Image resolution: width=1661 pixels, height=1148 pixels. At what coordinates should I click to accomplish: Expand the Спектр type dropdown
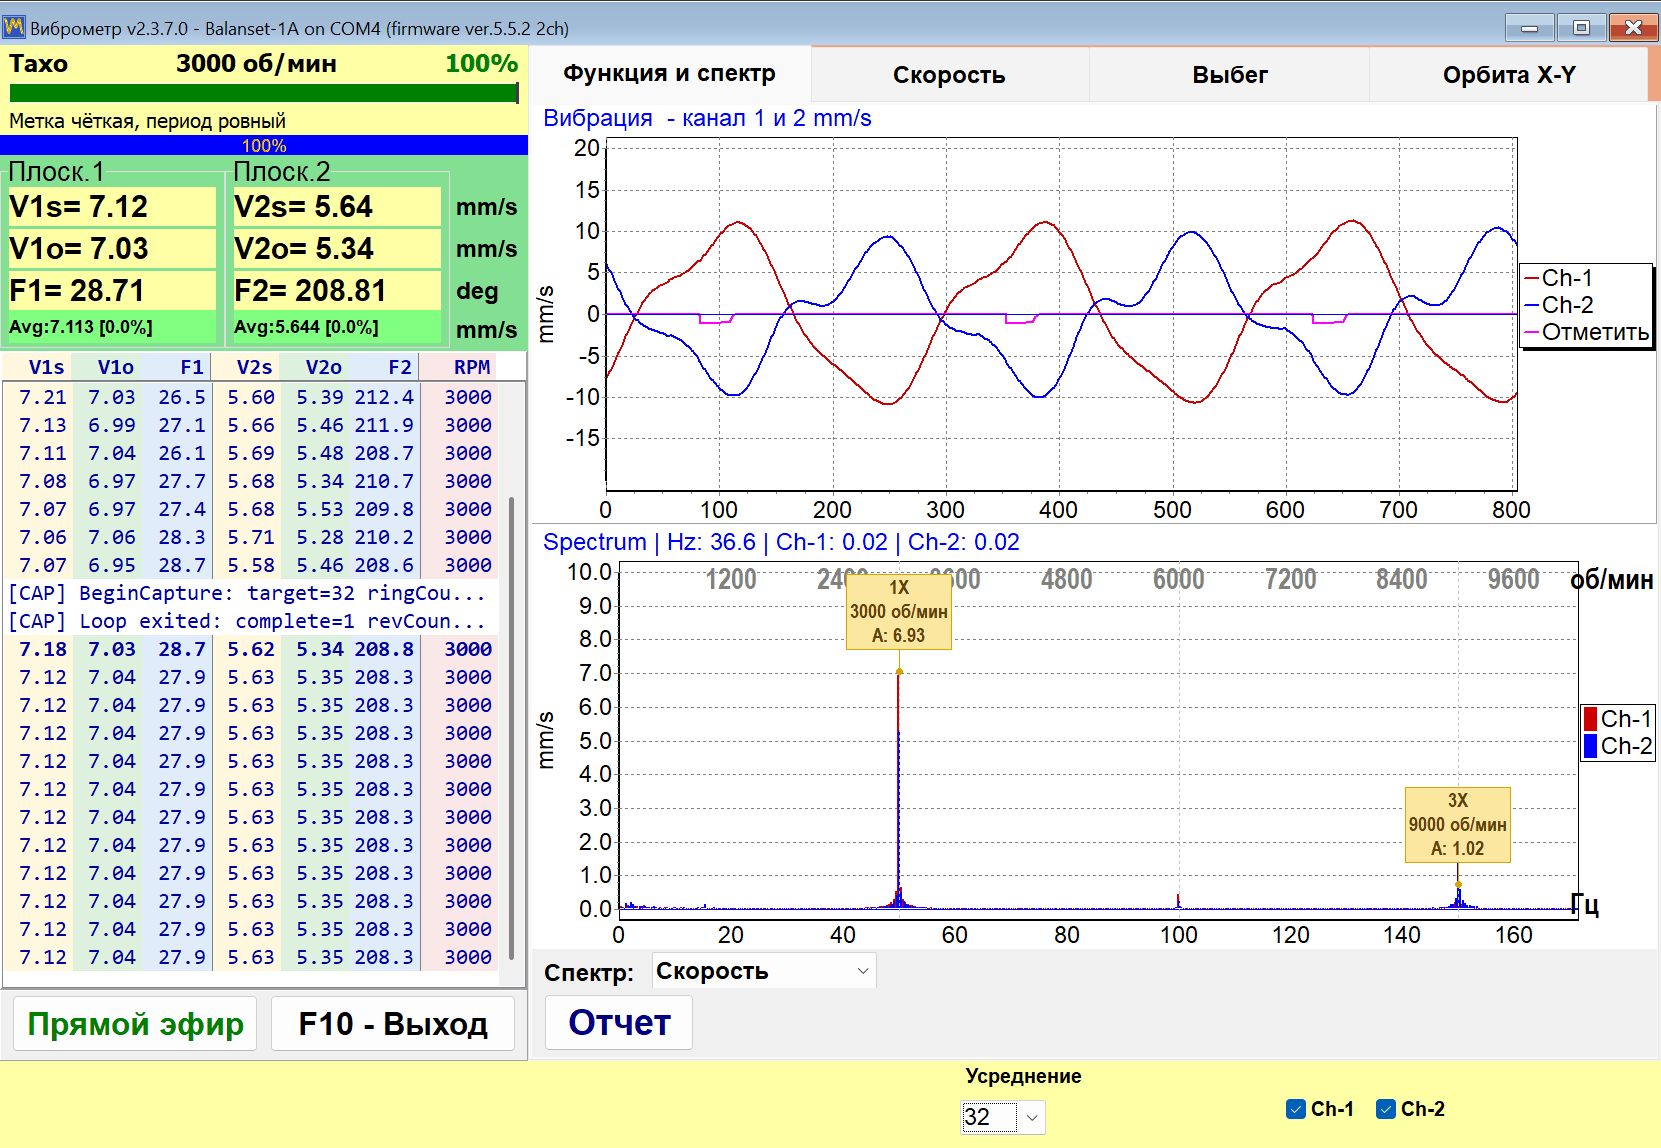point(765,971)
